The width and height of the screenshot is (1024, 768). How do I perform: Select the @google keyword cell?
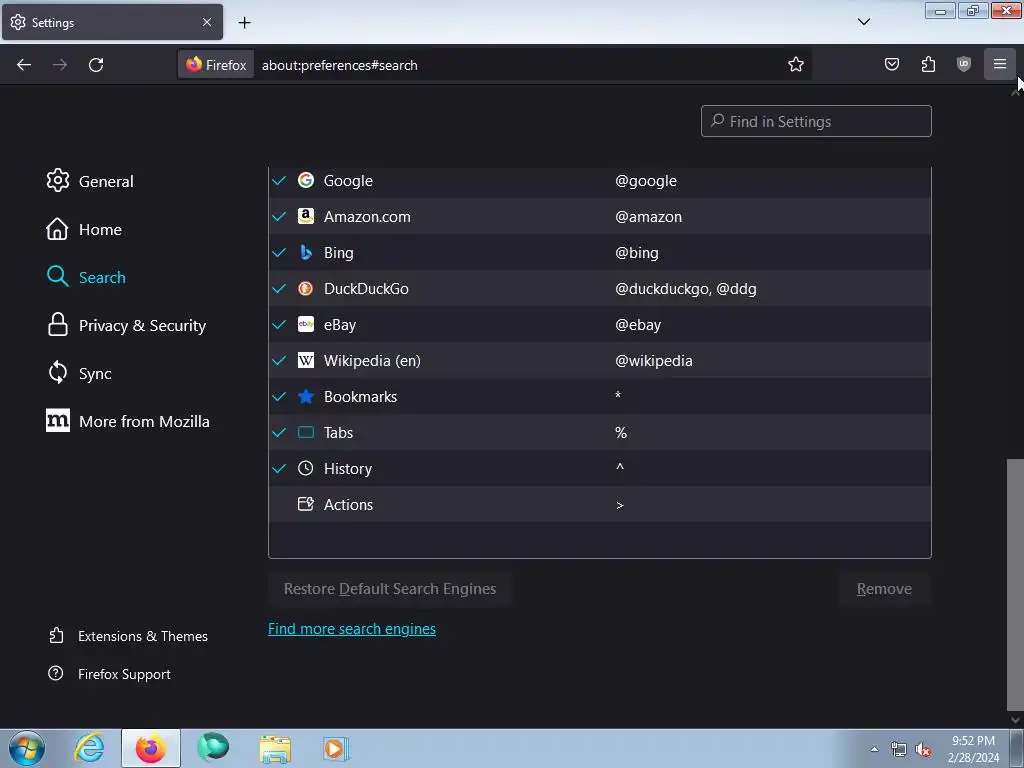pos(646,181)
